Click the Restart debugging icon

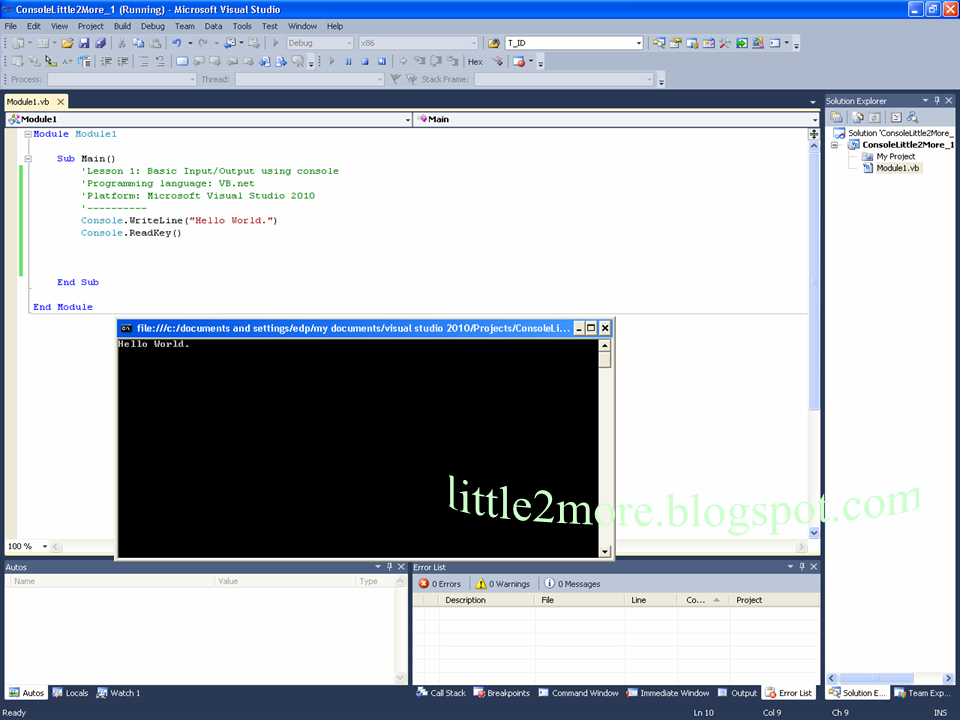381,61
